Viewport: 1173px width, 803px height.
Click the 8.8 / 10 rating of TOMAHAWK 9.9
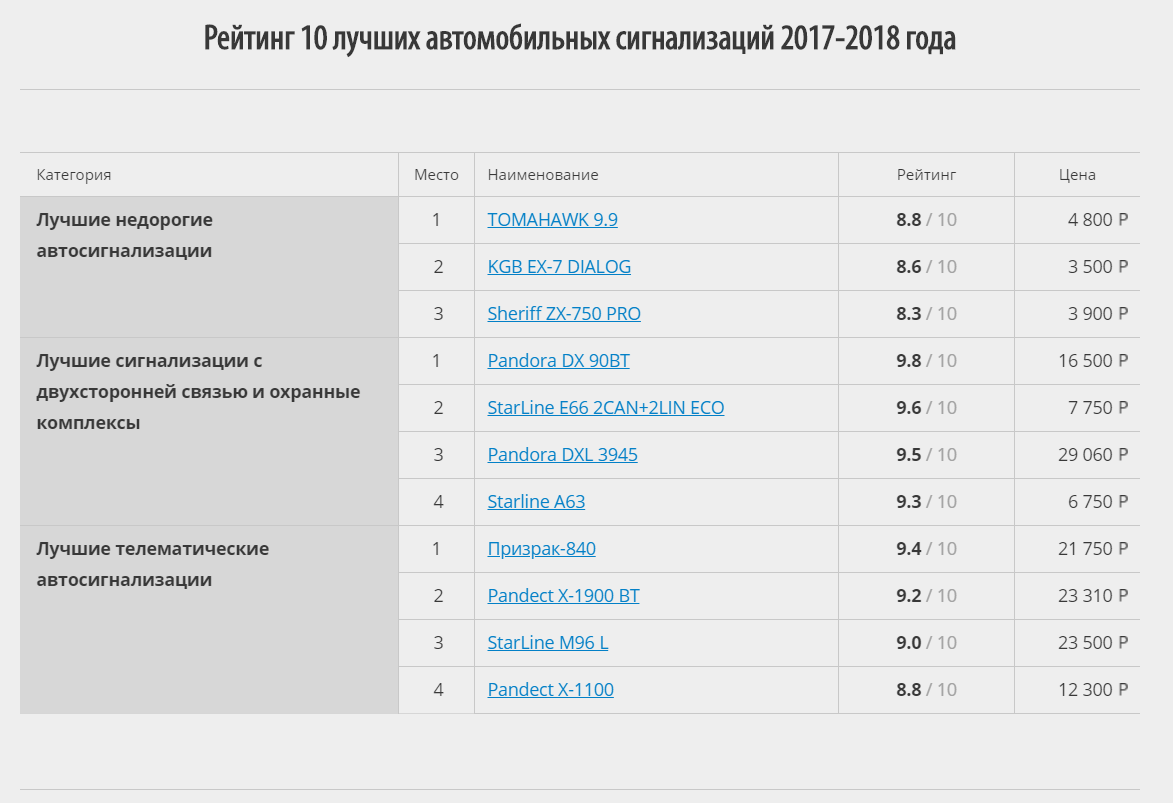926,220
